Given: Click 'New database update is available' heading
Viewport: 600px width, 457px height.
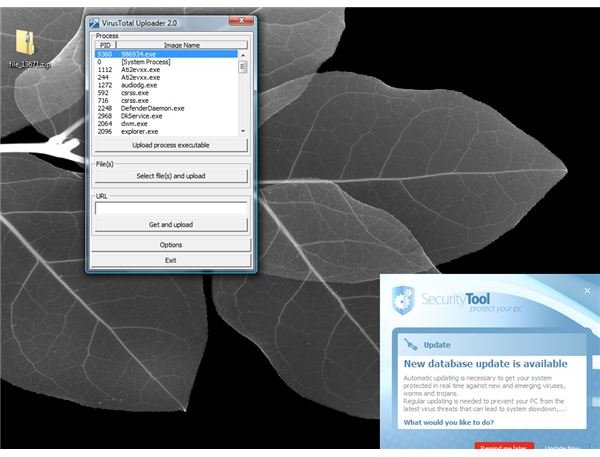Looking at the screenshot, I should 486,364.
